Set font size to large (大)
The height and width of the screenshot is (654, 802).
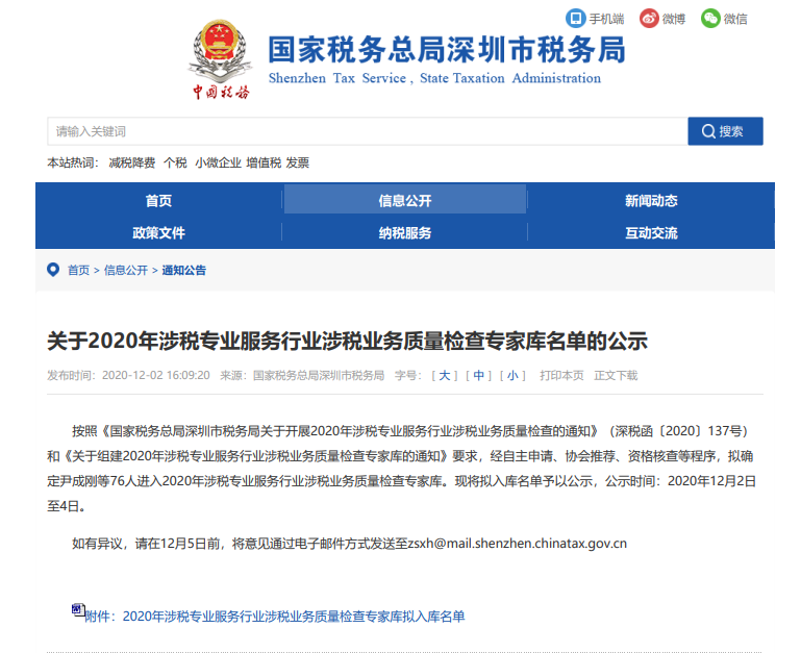444,375
